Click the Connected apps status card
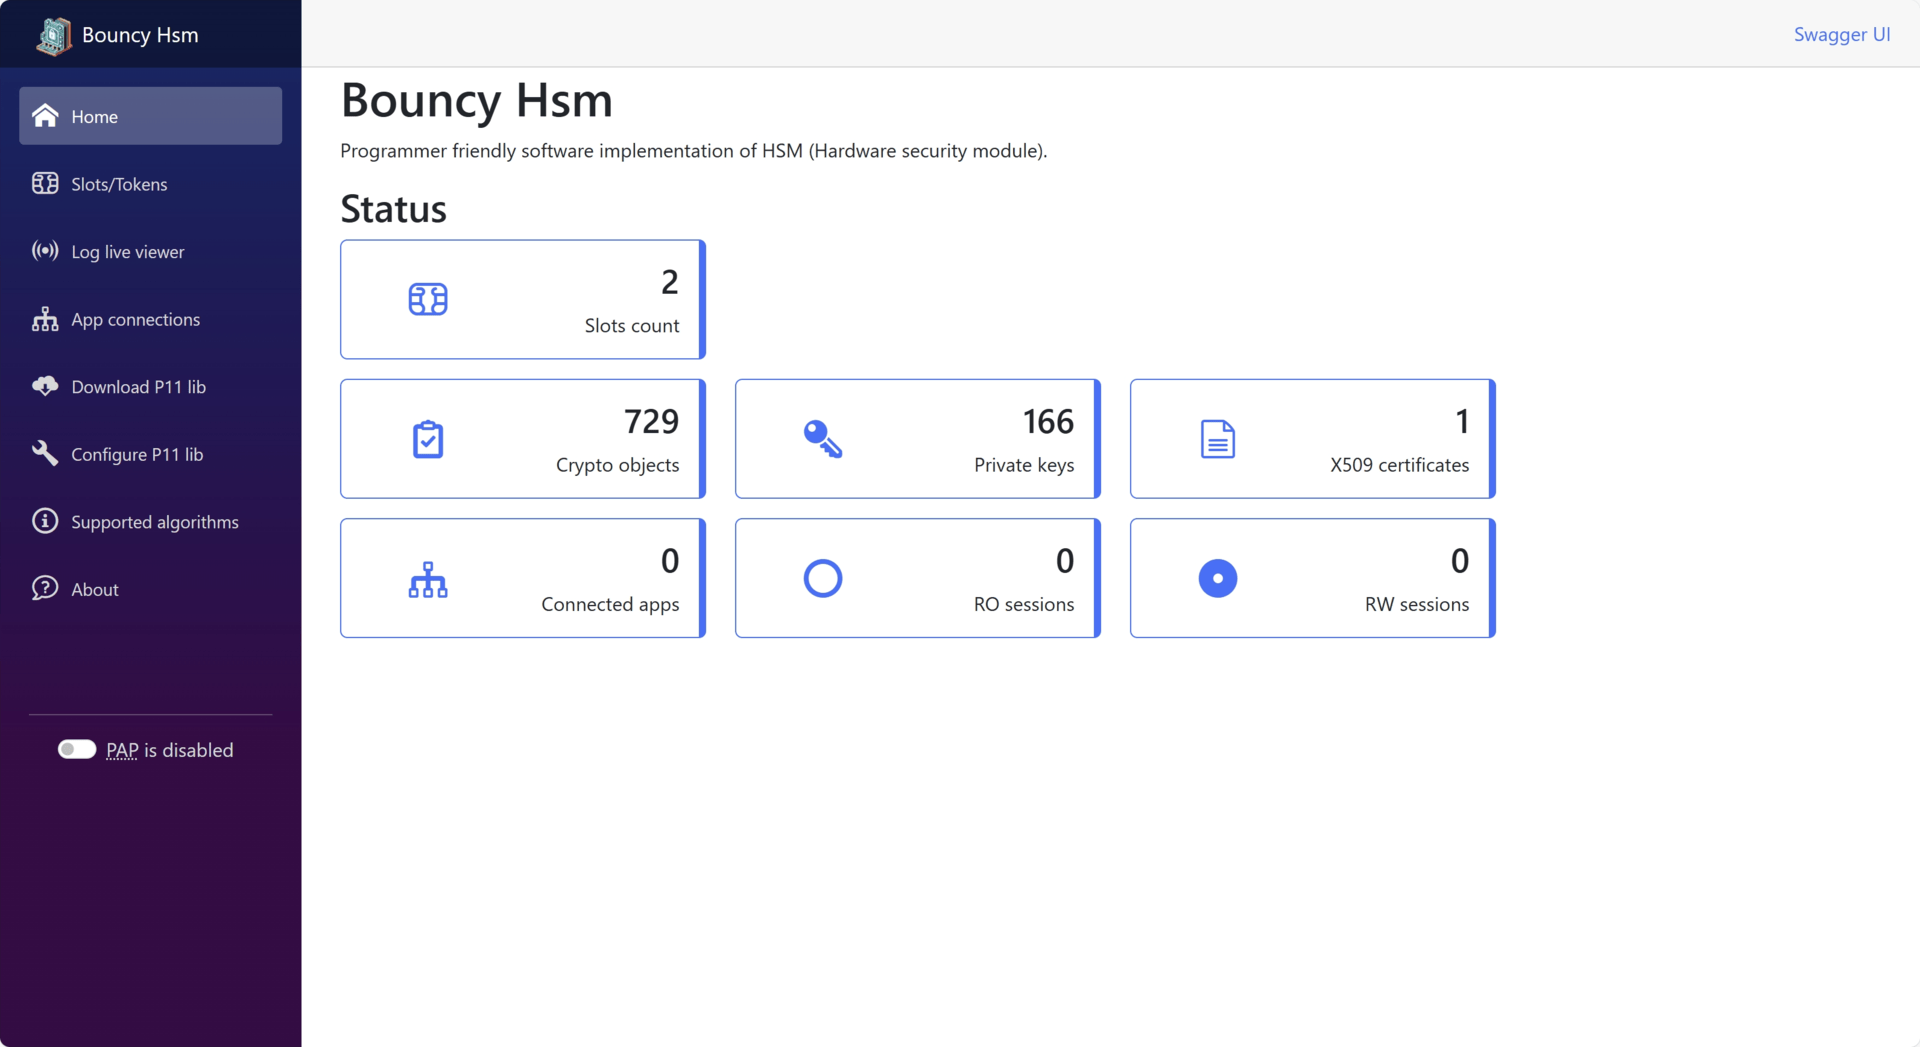This screenshot has width=1920, height=1047. (521, 578)
